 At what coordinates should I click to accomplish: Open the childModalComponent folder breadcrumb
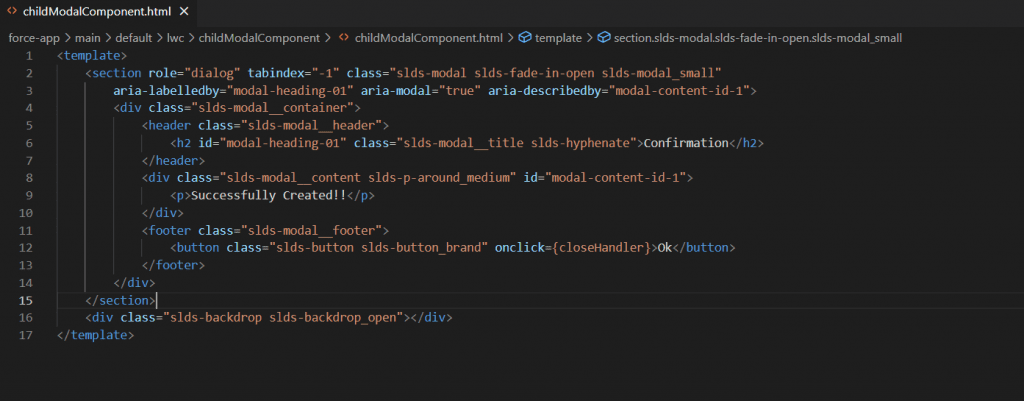(x=259, y=37)
